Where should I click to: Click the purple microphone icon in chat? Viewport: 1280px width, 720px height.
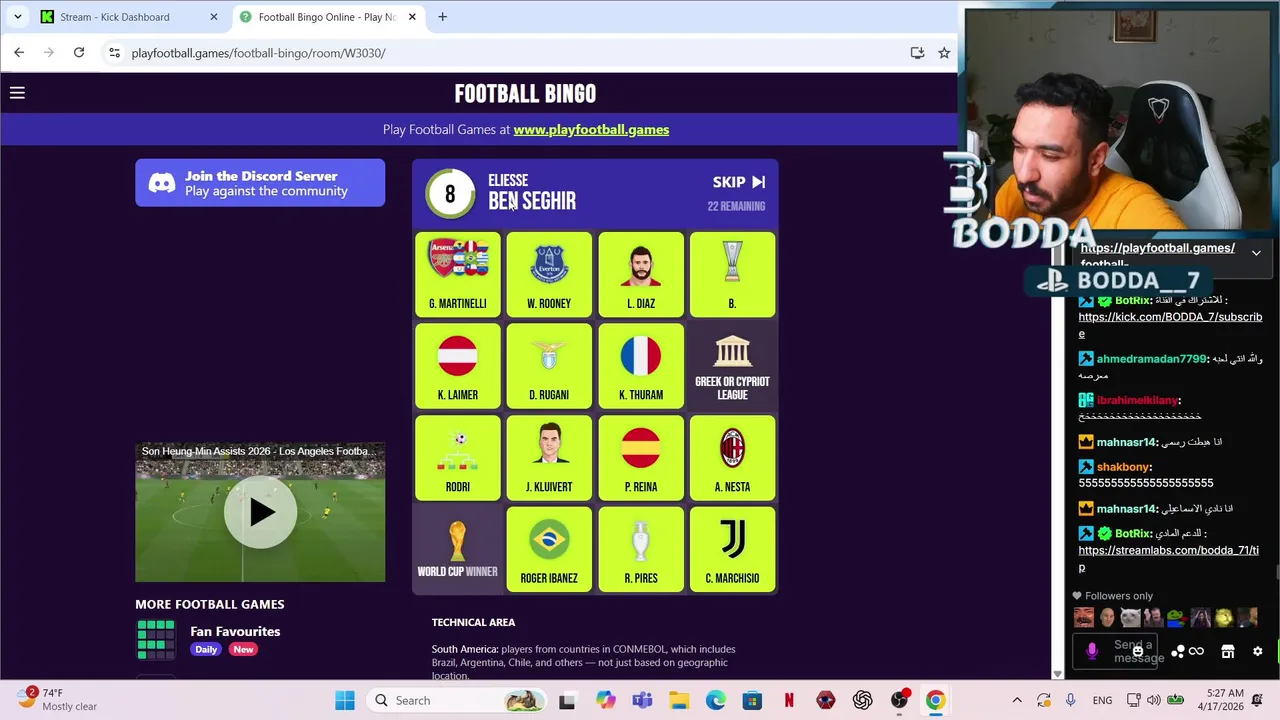pos(1092,652)
